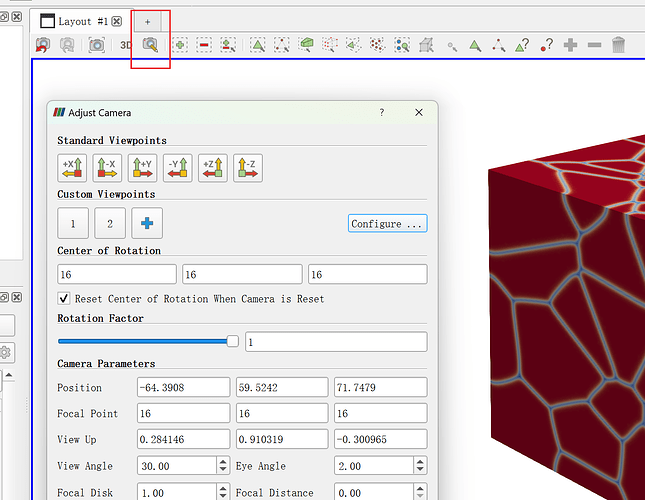Click second Center of Rotation field
Viewport: 645px width, 500px height.
242,274
